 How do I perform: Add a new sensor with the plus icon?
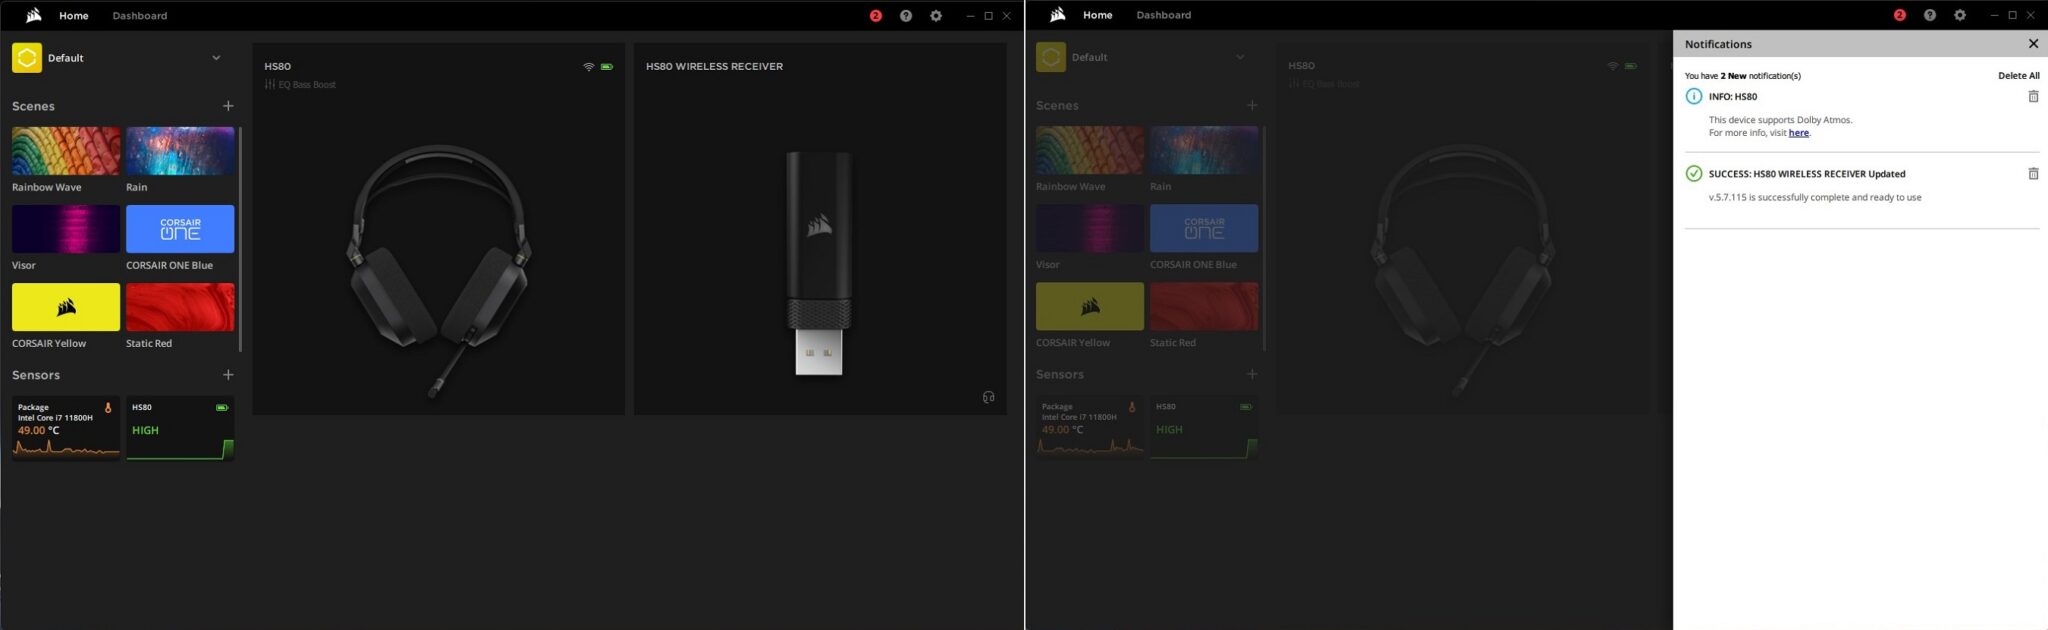tap(228, 375)
